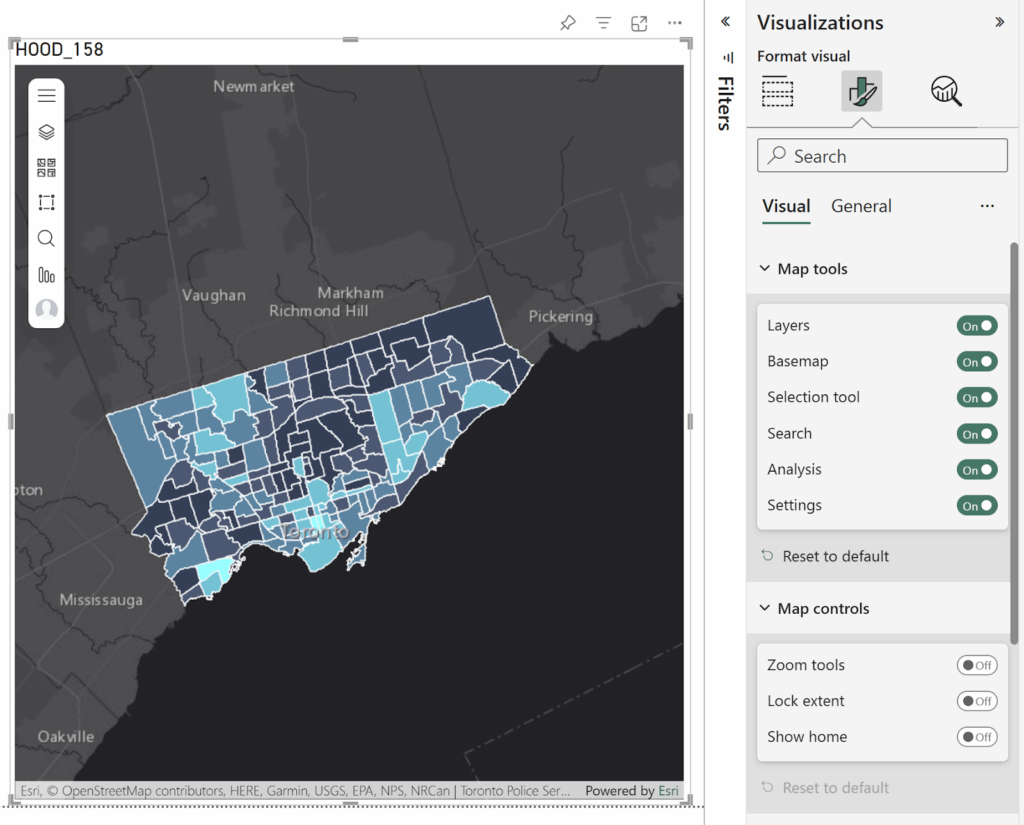Open the map Layers tool
The height and width of the screenshot is (825, 1024).
pos(46,132)
